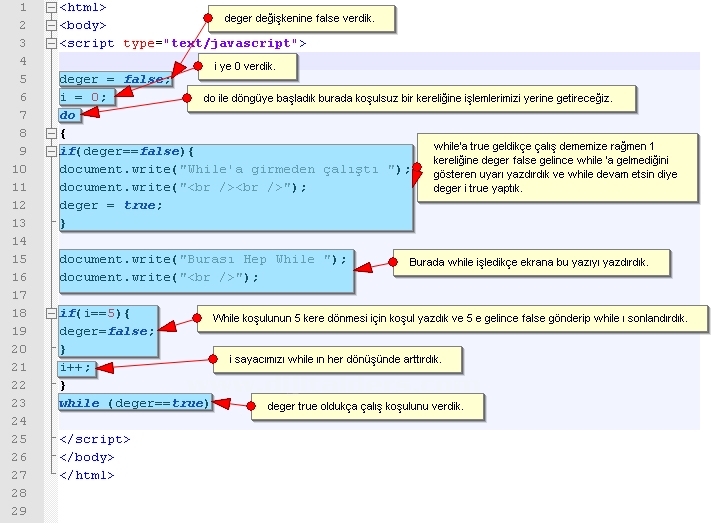Collapse the if(i==5) fold marker
711x523 pixels.
[x=51, y=313]
